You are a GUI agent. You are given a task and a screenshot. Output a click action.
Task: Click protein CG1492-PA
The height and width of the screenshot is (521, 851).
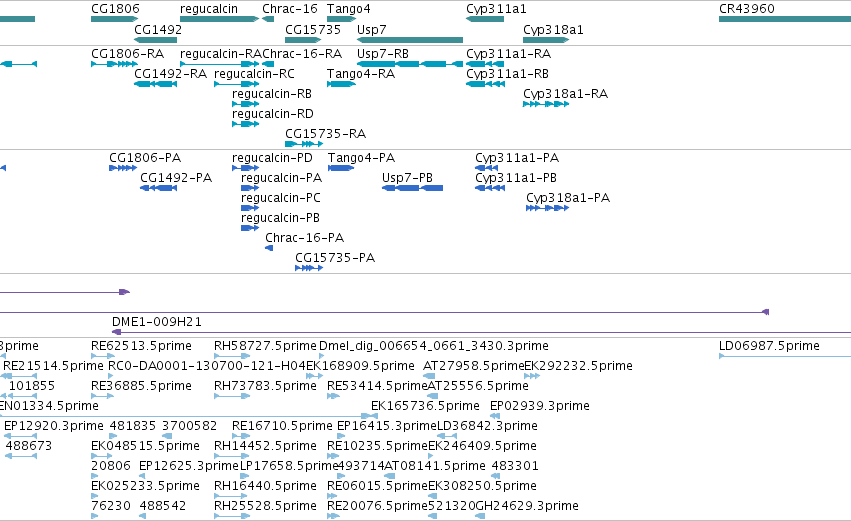point(176,178)
